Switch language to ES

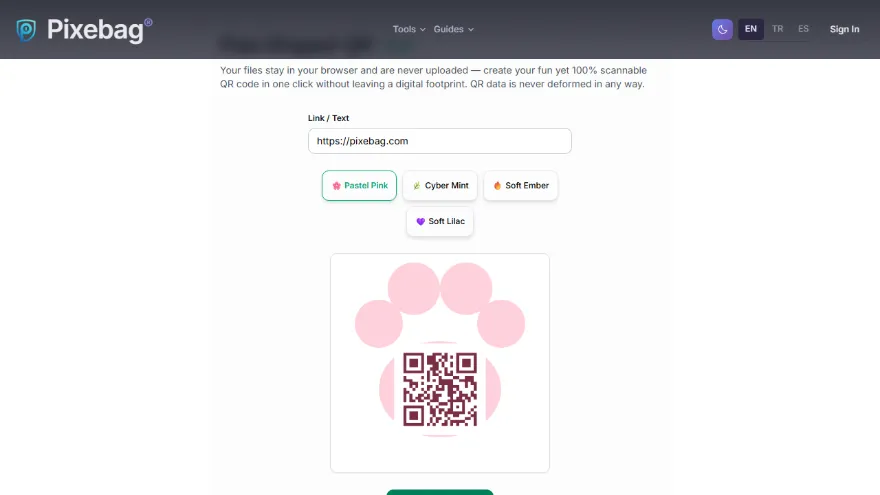coord(803,29)
